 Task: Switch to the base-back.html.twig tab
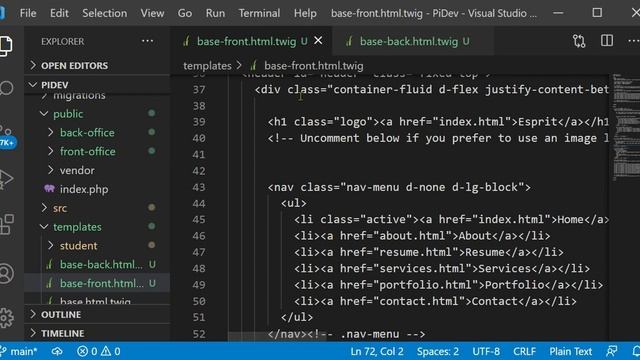(414, 41)
